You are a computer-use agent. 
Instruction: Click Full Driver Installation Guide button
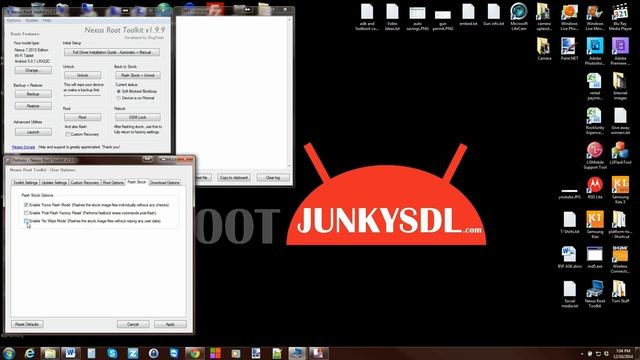click(112, 53)
